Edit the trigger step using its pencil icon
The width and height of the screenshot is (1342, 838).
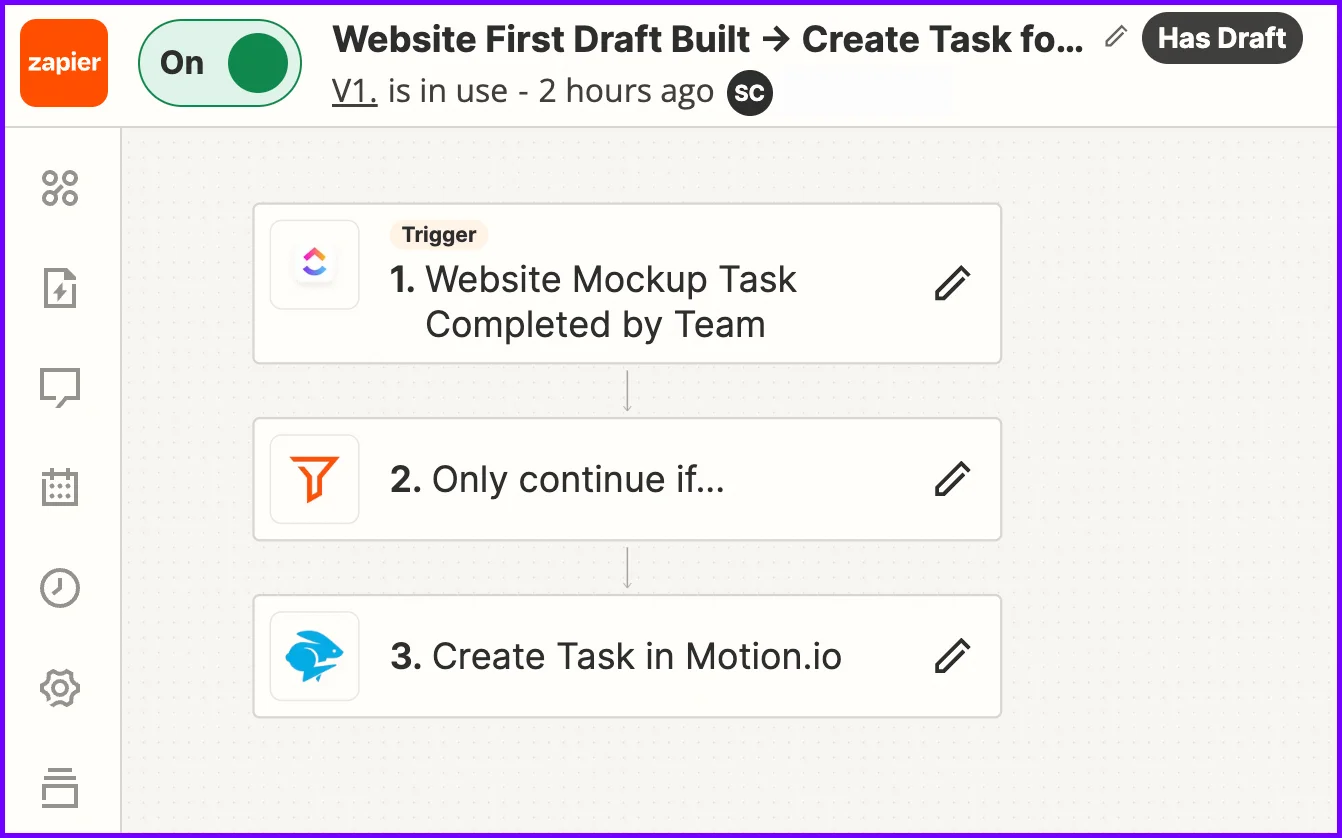coord(951,283)
